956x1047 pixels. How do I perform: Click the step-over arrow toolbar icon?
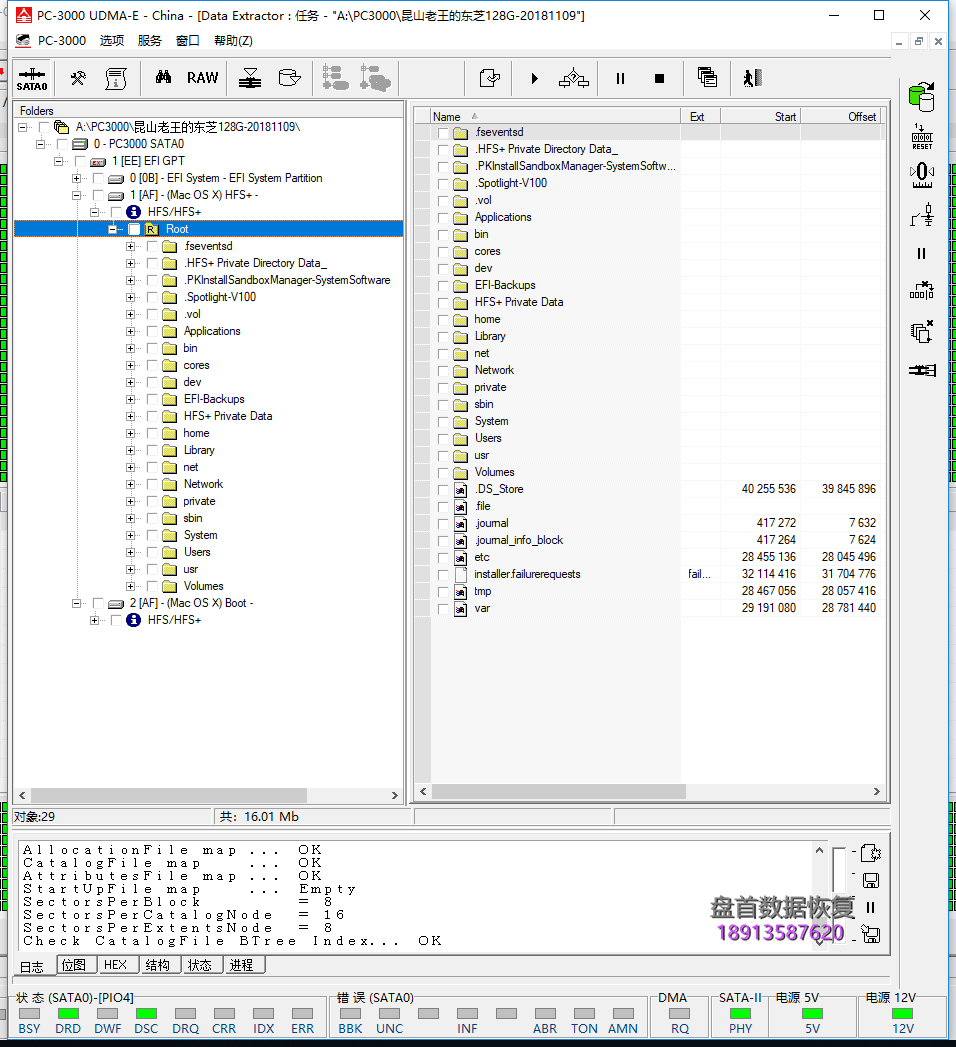573,79
